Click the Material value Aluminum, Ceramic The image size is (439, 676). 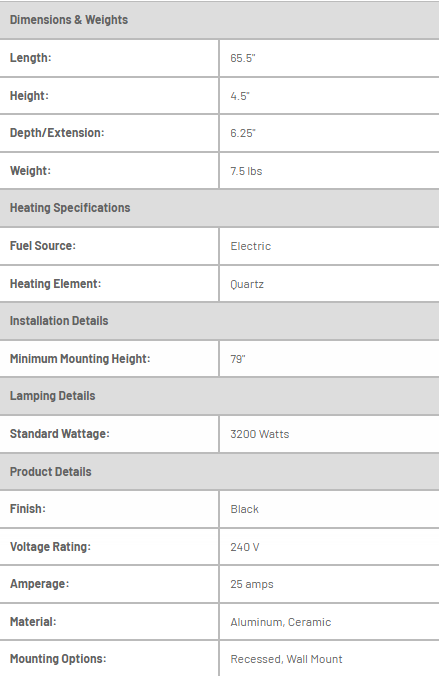pos(281,622)
